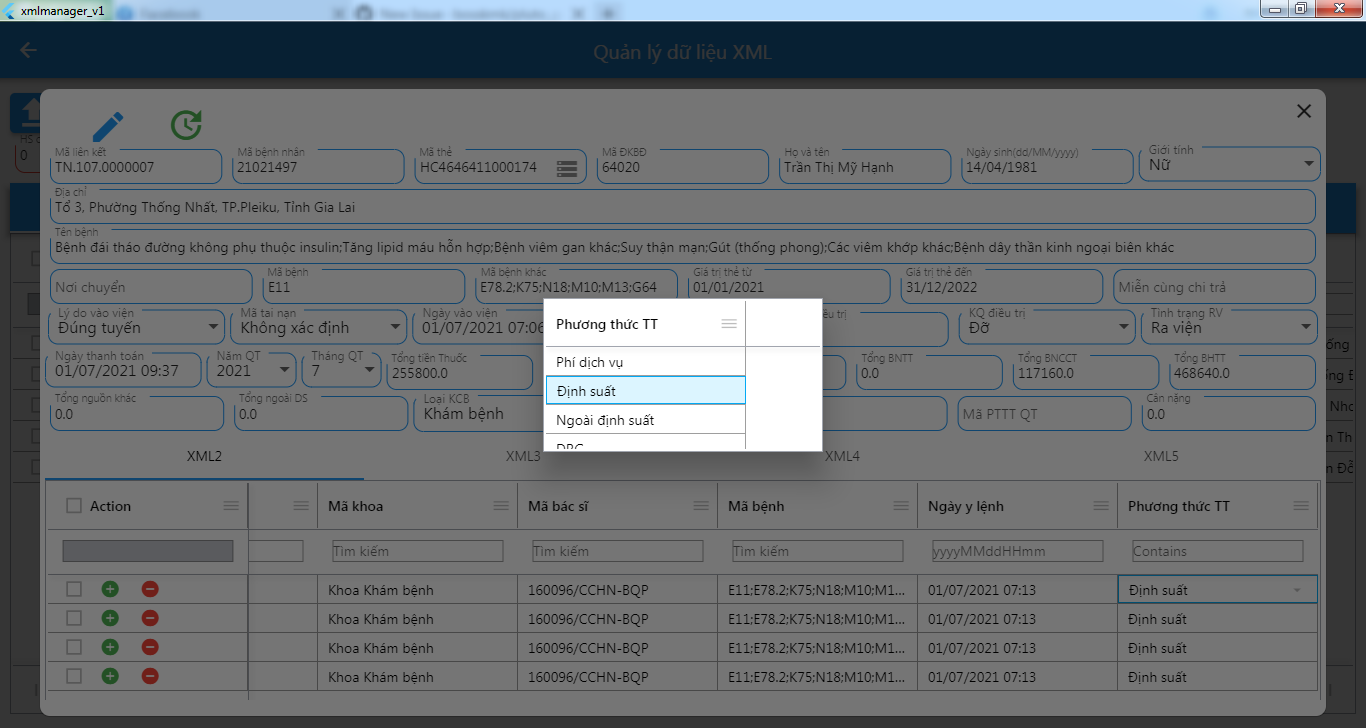Check the first row's selection checkbox

point(73,589)
